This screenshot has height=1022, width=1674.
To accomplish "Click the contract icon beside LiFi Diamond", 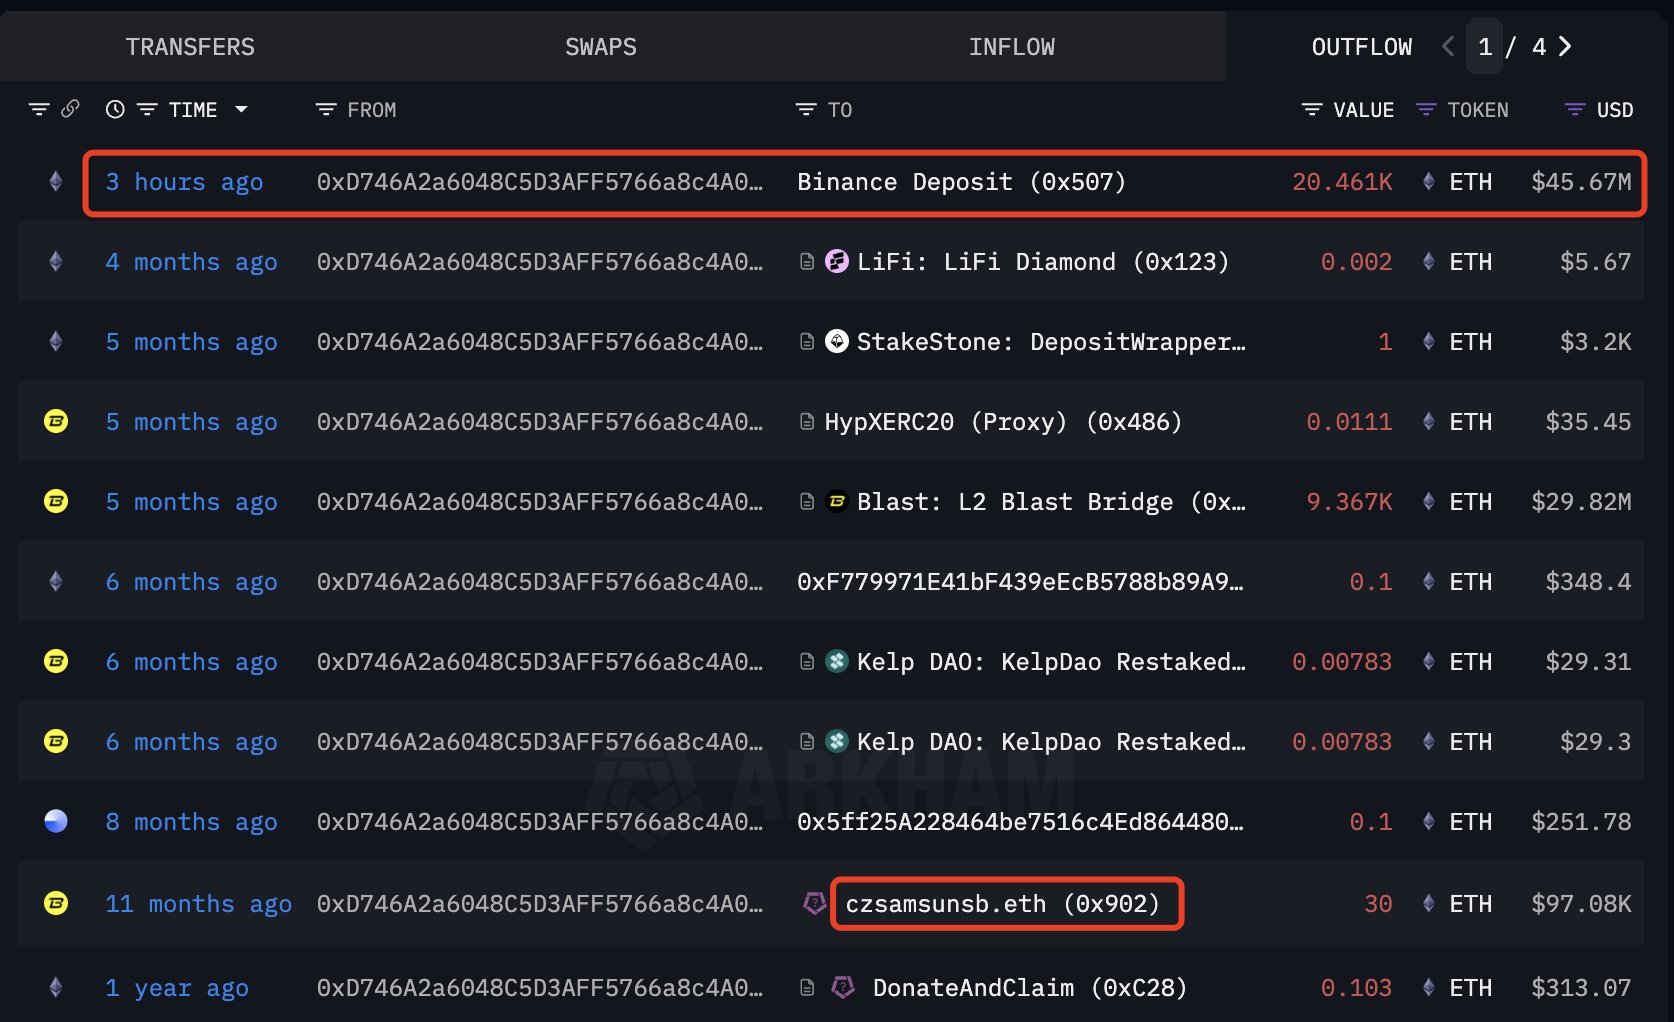I will [807, 262].
